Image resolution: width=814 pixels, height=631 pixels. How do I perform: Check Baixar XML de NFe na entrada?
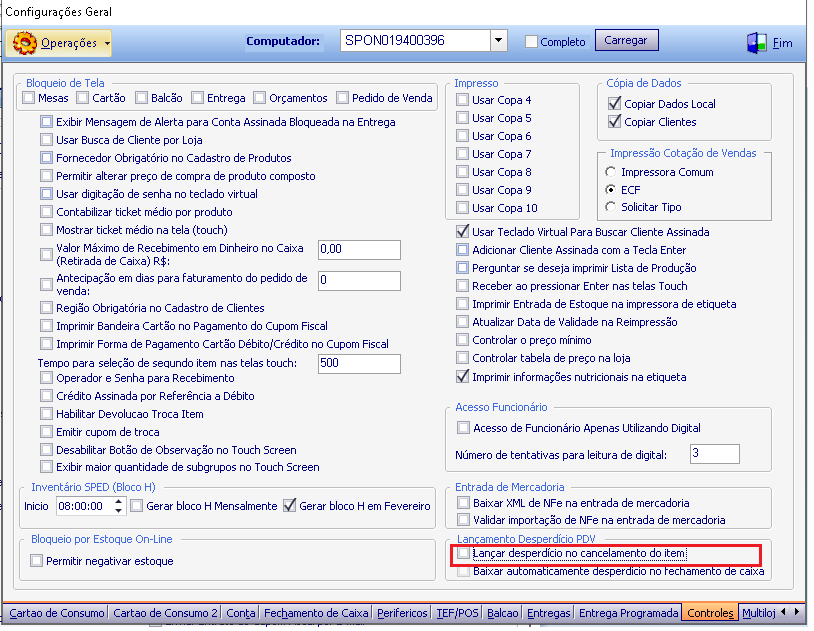[463, 503]
